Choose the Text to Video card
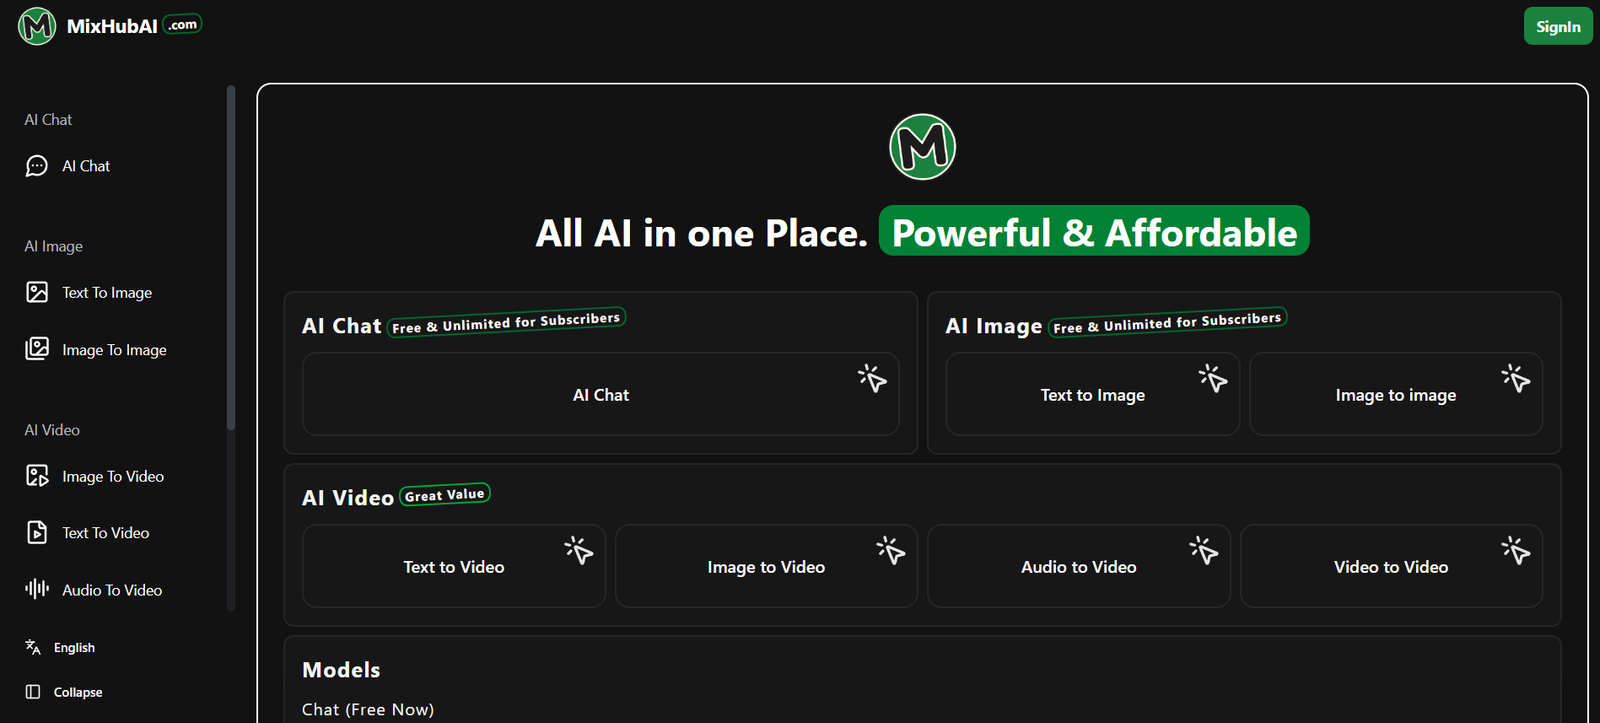This screenshot has width=1600, height=723. point(453,567)
